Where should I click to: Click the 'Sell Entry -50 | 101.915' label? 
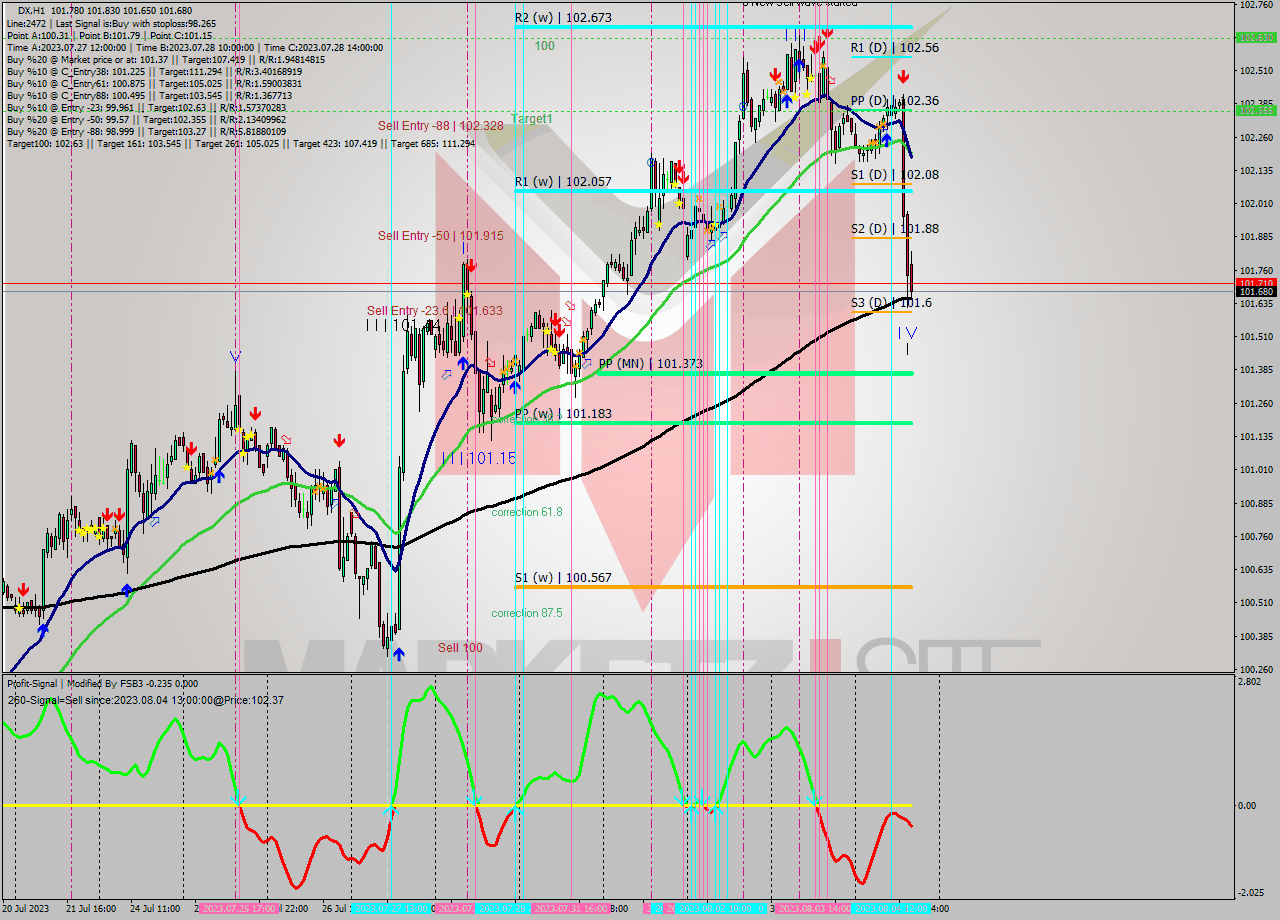coord(441,236)
